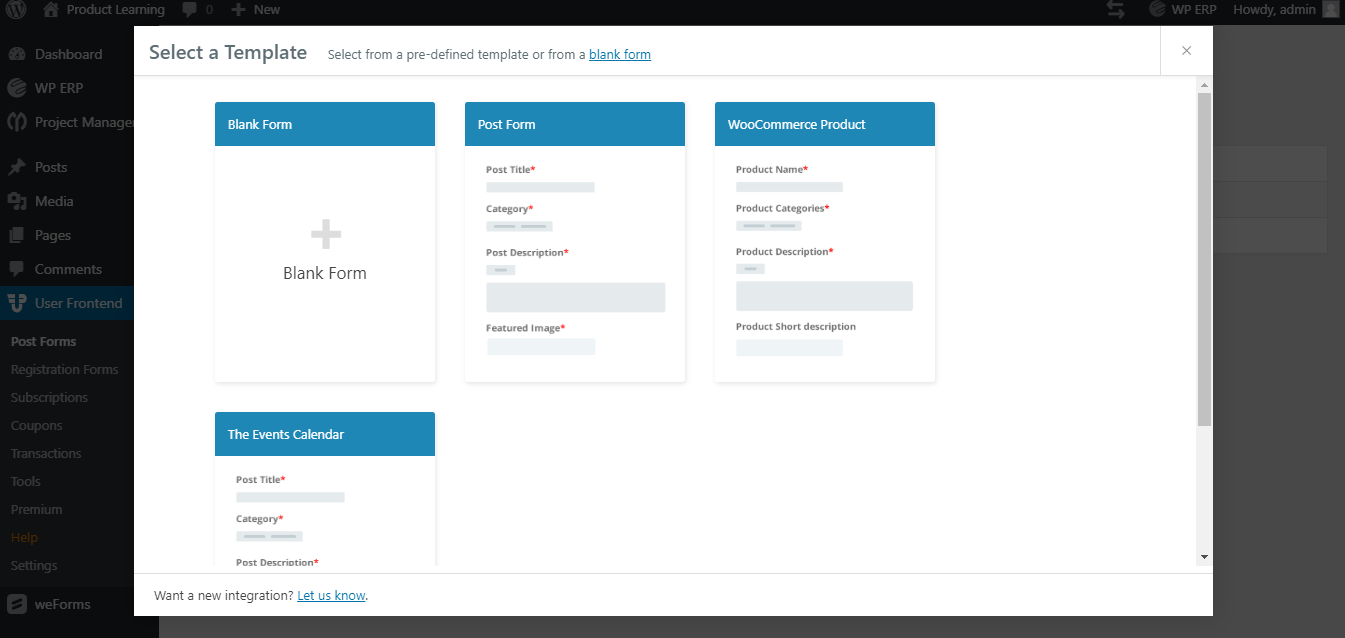Screen dimensions: 1345x638
Task: Open Subscriptions submenu item
Action: (x=50, y=397)
